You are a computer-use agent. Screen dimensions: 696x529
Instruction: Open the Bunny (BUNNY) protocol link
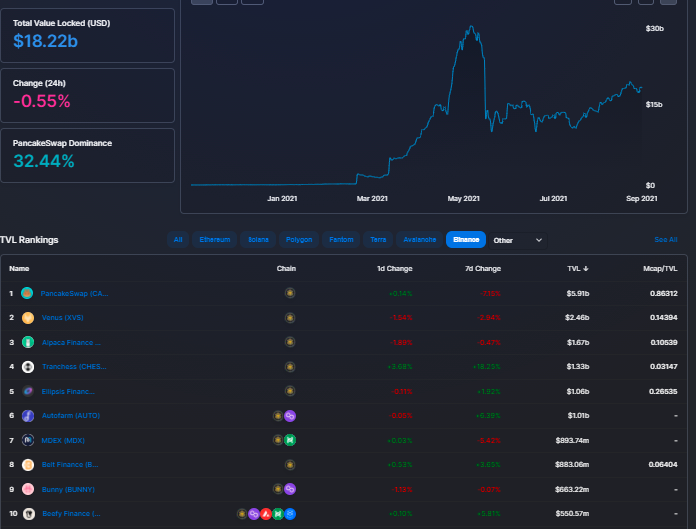pyautogui.click(x=68, y=490)
